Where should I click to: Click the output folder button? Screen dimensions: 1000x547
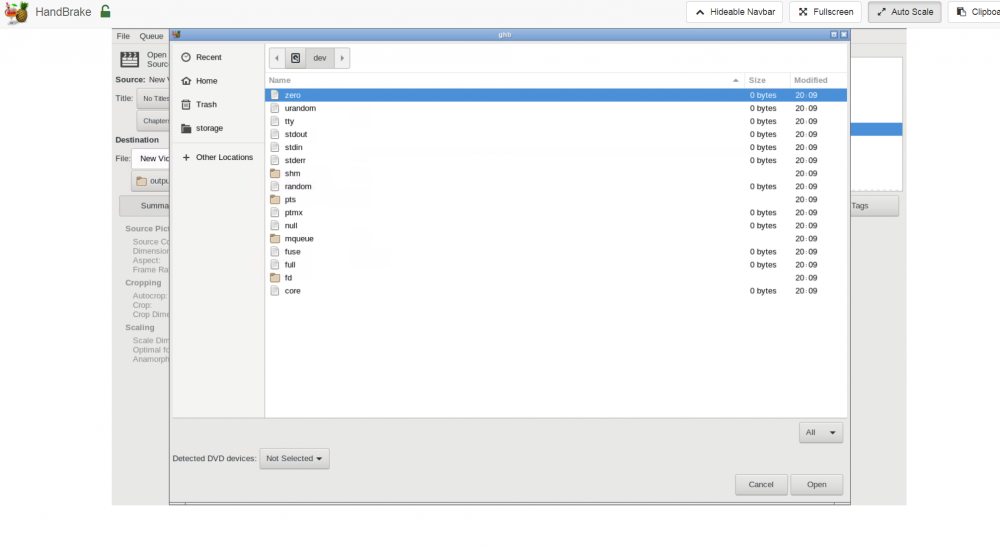(151, 181)
